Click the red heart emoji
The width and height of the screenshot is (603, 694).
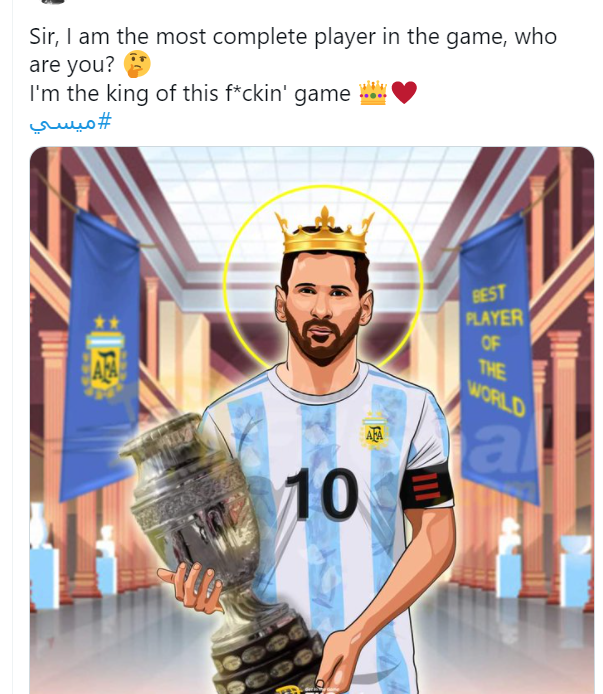404,93
